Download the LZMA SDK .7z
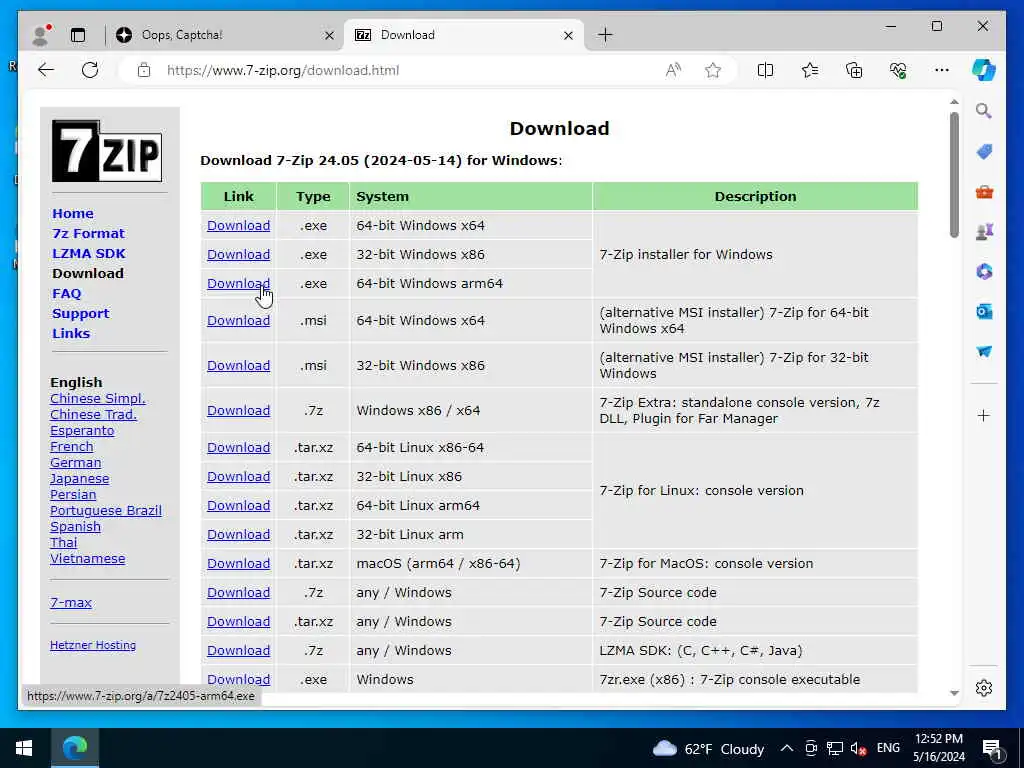1024x768 pixels. (238, 650)
